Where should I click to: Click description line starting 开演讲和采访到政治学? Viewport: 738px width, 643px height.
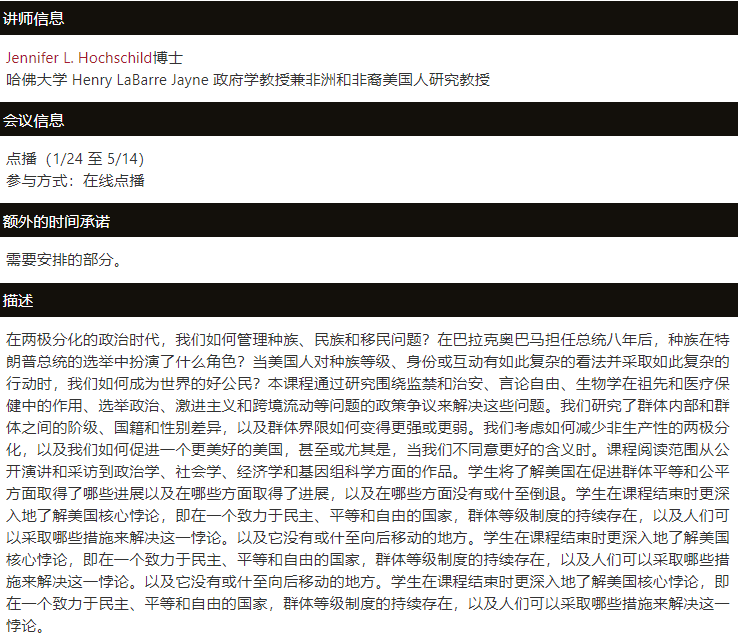click(368, 472)
